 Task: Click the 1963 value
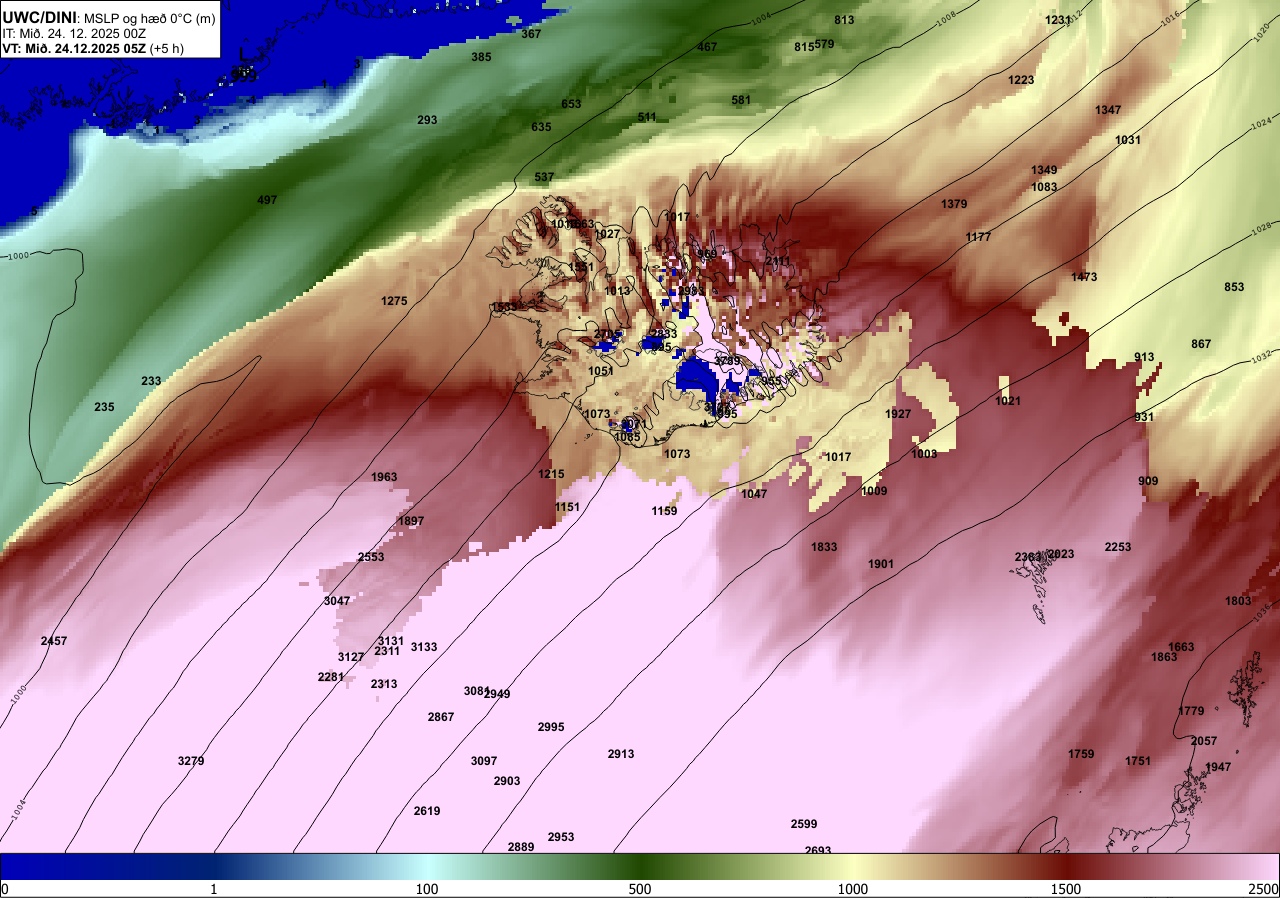pyautogui.click(x=384, y=477)
